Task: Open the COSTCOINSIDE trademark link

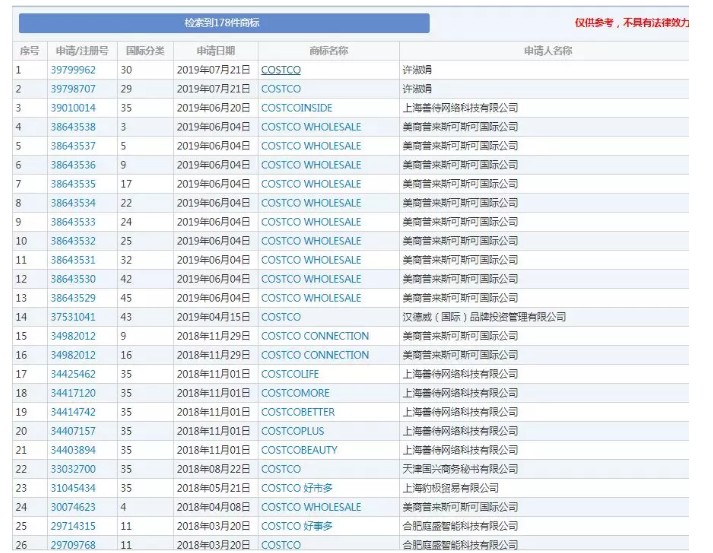Action: pyautogui.click(x=296, y=108)
